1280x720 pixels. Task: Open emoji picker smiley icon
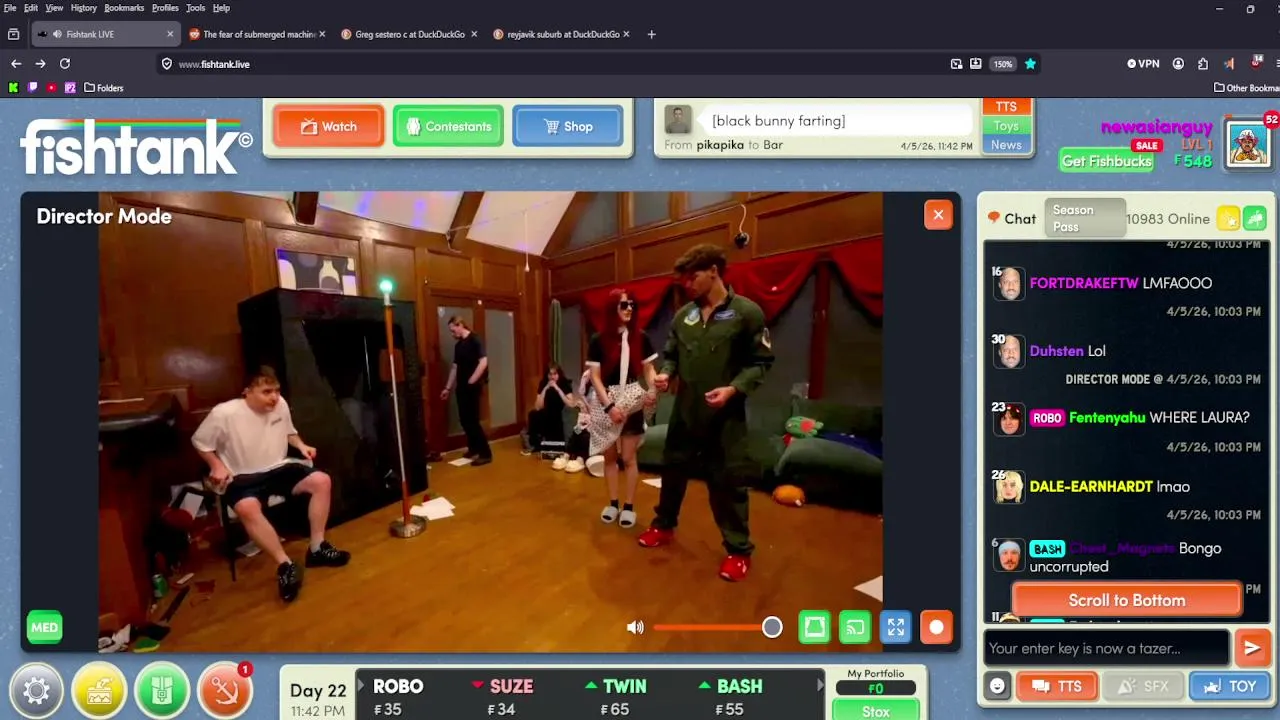(x=997, y=686)
